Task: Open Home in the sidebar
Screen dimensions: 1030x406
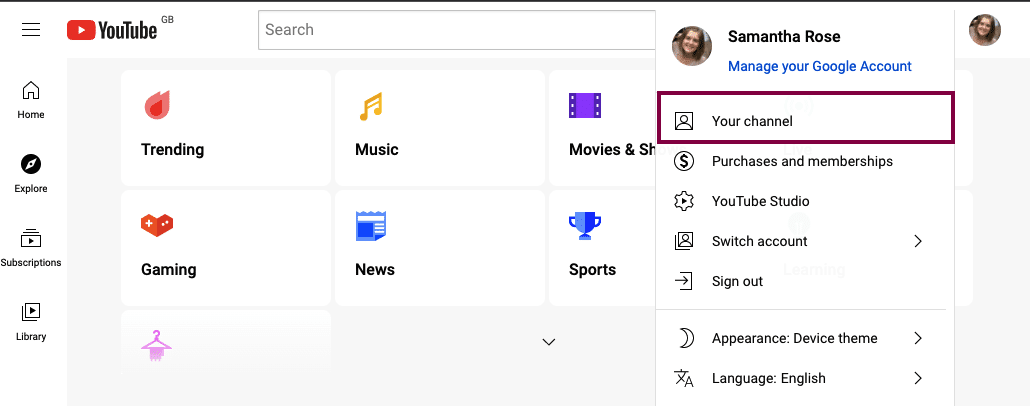Action: (x=31, y=101)
